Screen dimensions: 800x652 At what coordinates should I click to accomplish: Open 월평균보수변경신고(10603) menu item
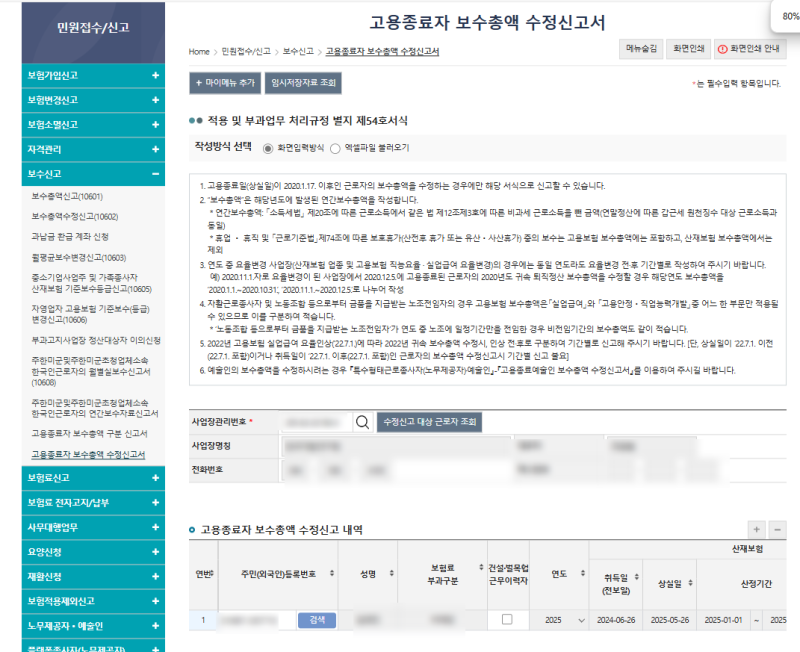[79, 258]
